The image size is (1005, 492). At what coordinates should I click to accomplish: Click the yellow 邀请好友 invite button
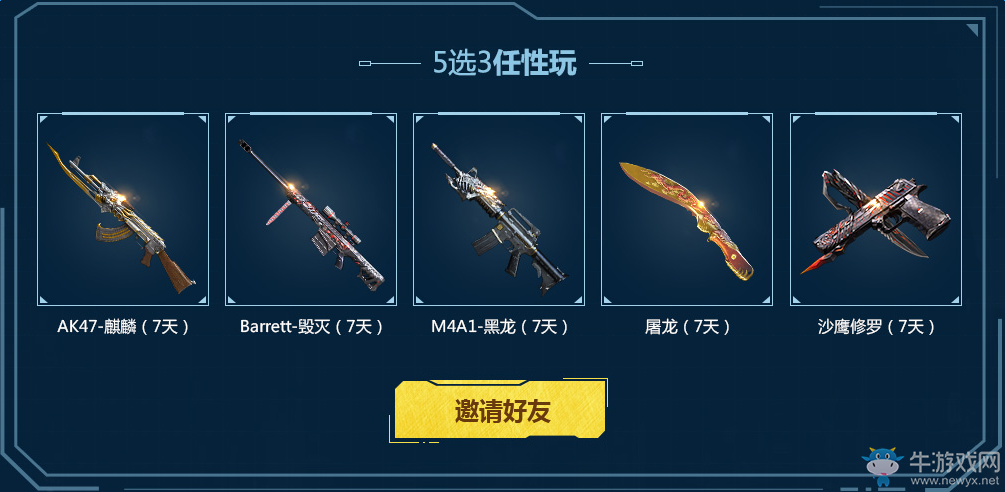click(500, 410)
